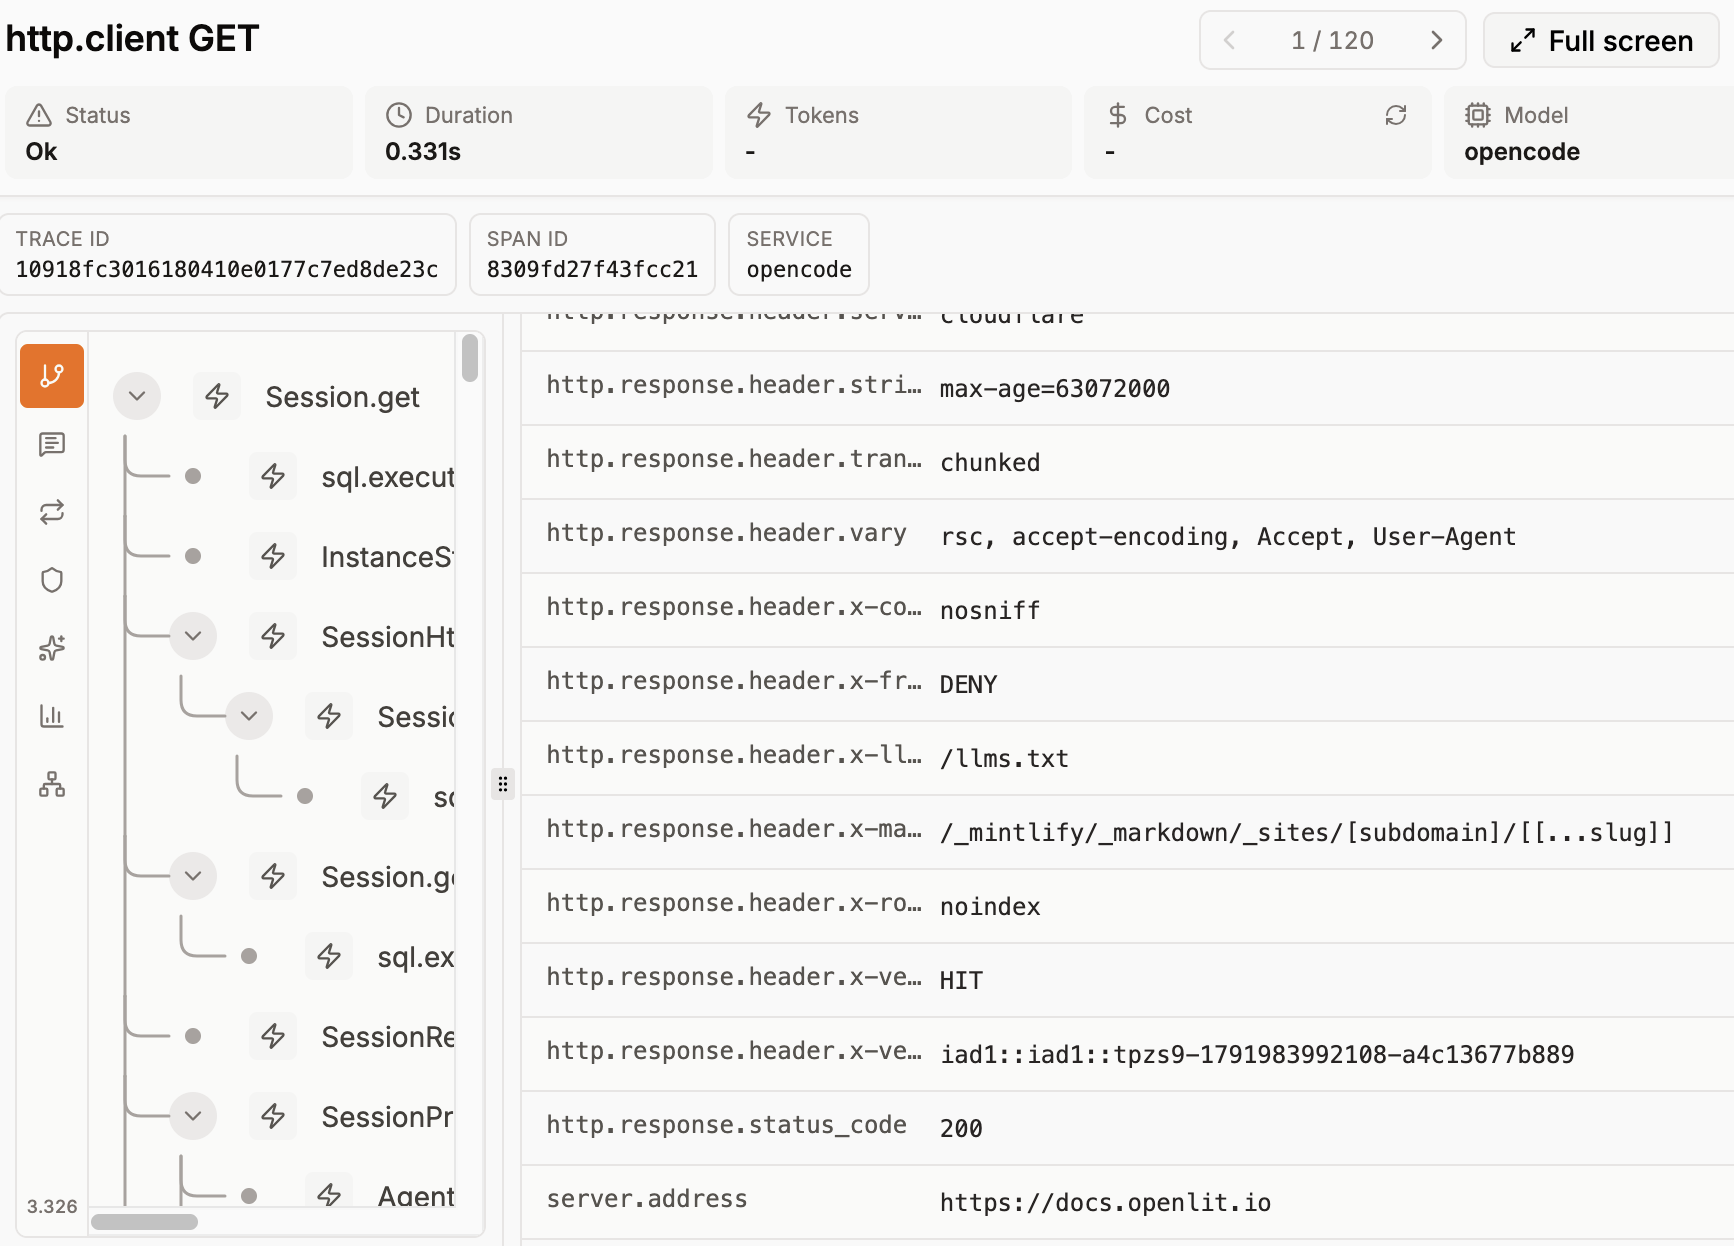Viewport: 1734px width, 1246px height.
Task: Click the max-age=63072000 header value
Action: pyautogui.click(x=1055, y=388)
